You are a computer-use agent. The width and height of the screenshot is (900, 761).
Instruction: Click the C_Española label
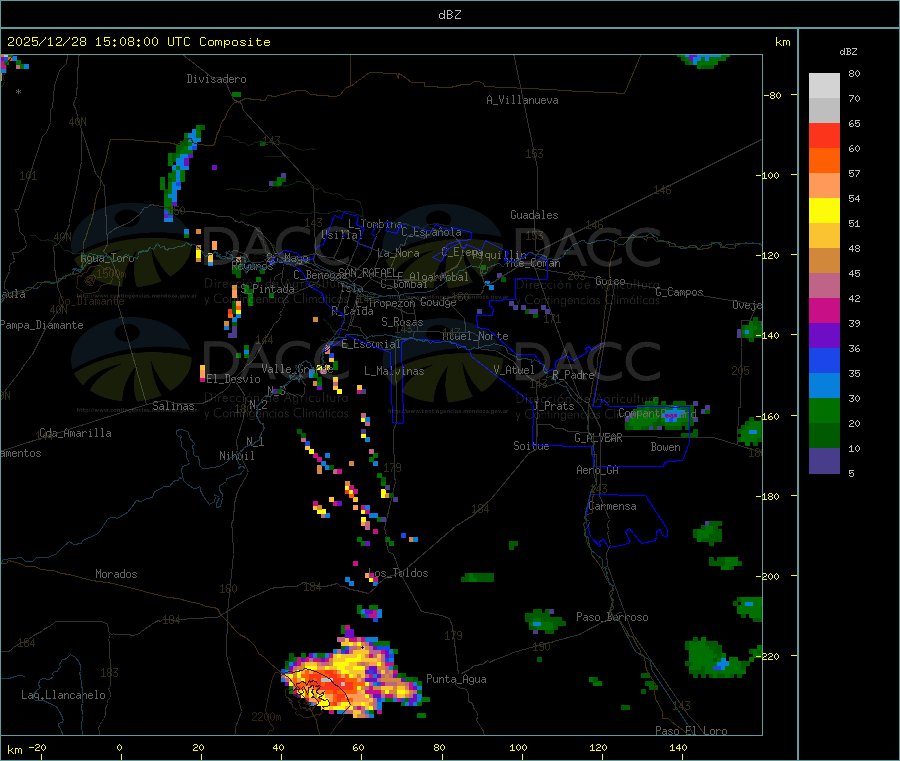tap(432, 232)
